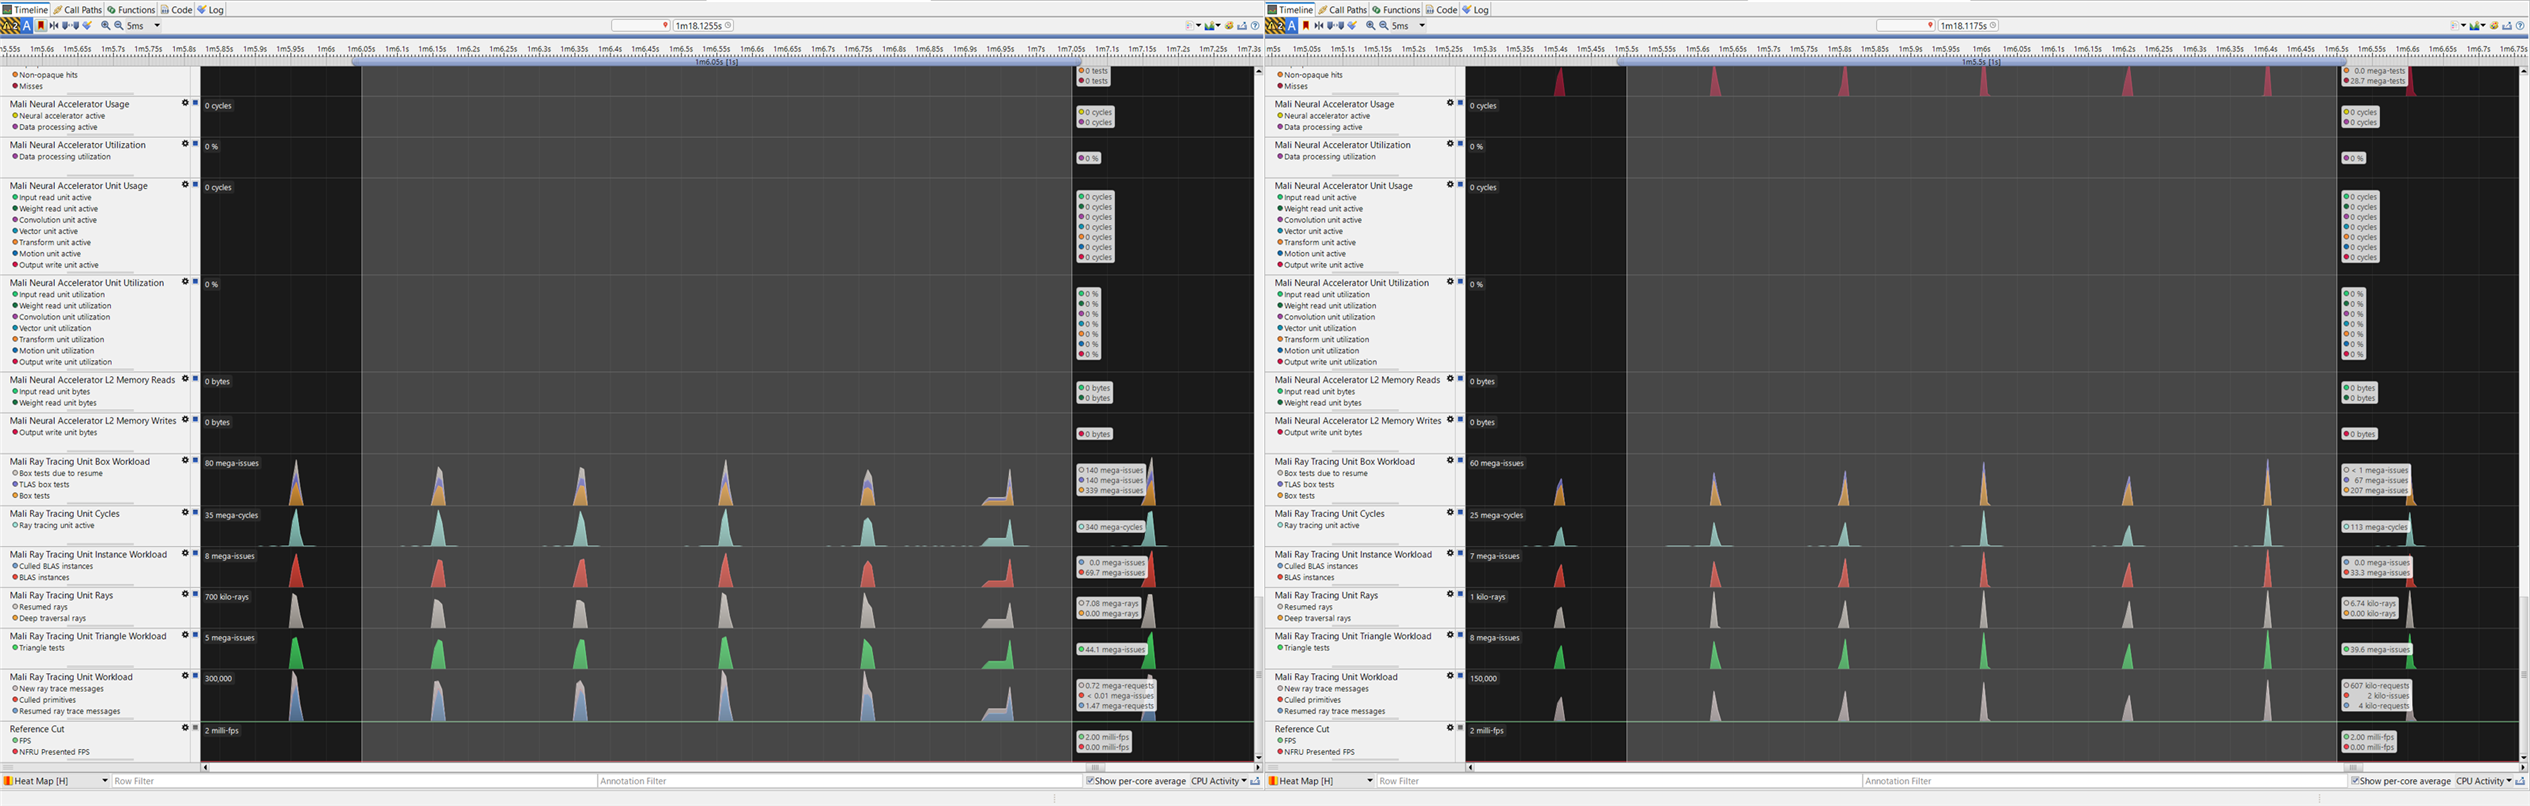Zoom in on the left window timeline

click(106, 26)
